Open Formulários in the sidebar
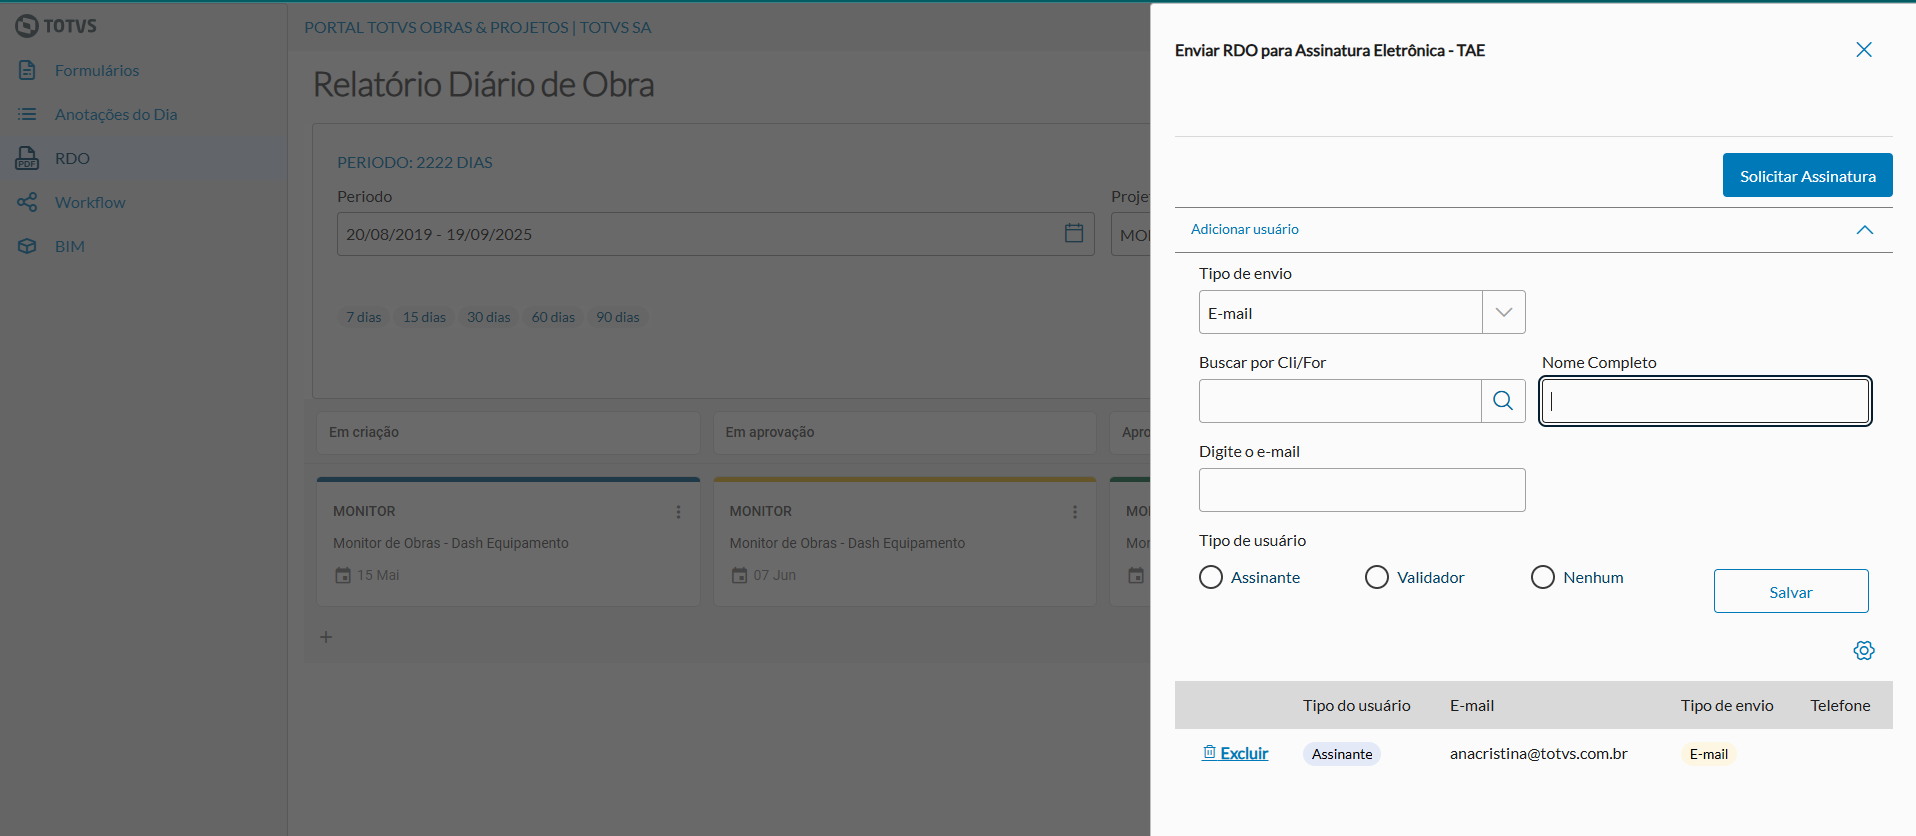Viewport: 1916px width, 836px height. click(x=97, y=70)
